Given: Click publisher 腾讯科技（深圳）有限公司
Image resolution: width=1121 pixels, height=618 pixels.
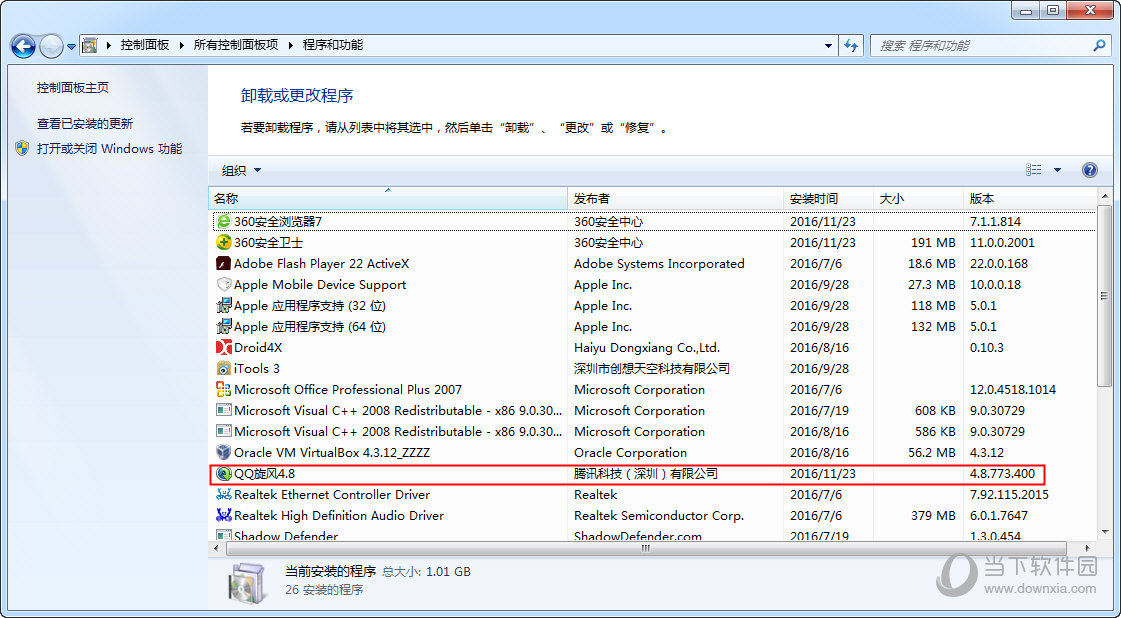Looking at the screenshot, I should pyautogui.click(x=646, y=474).
